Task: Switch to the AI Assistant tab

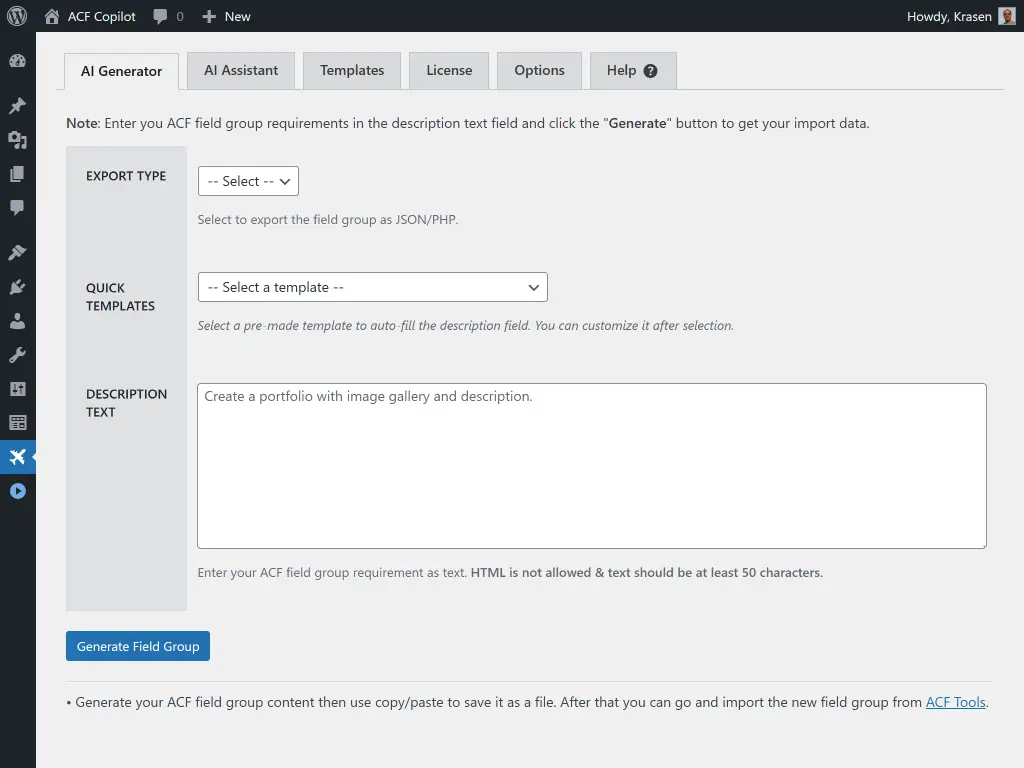Action: (x=240, y=70)
